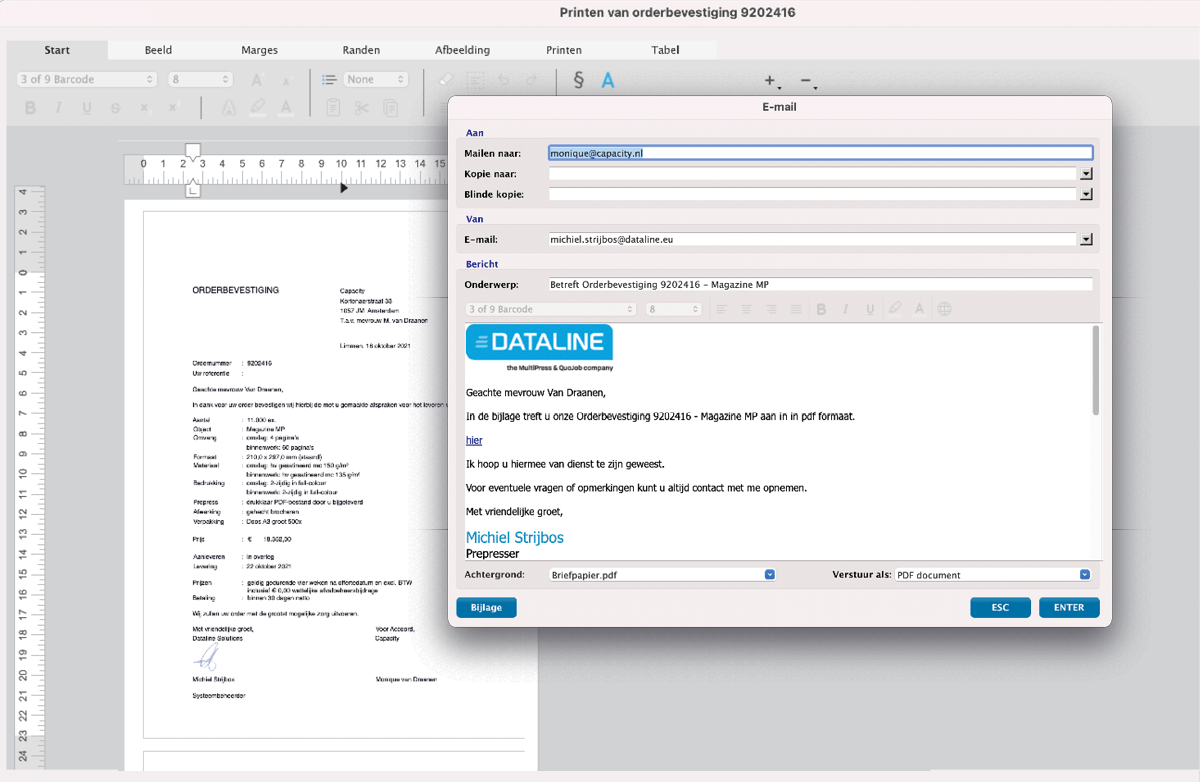Click the font color A icon in main toolbar
Viewport: 1200px width, 782px height.
[285, 108]
